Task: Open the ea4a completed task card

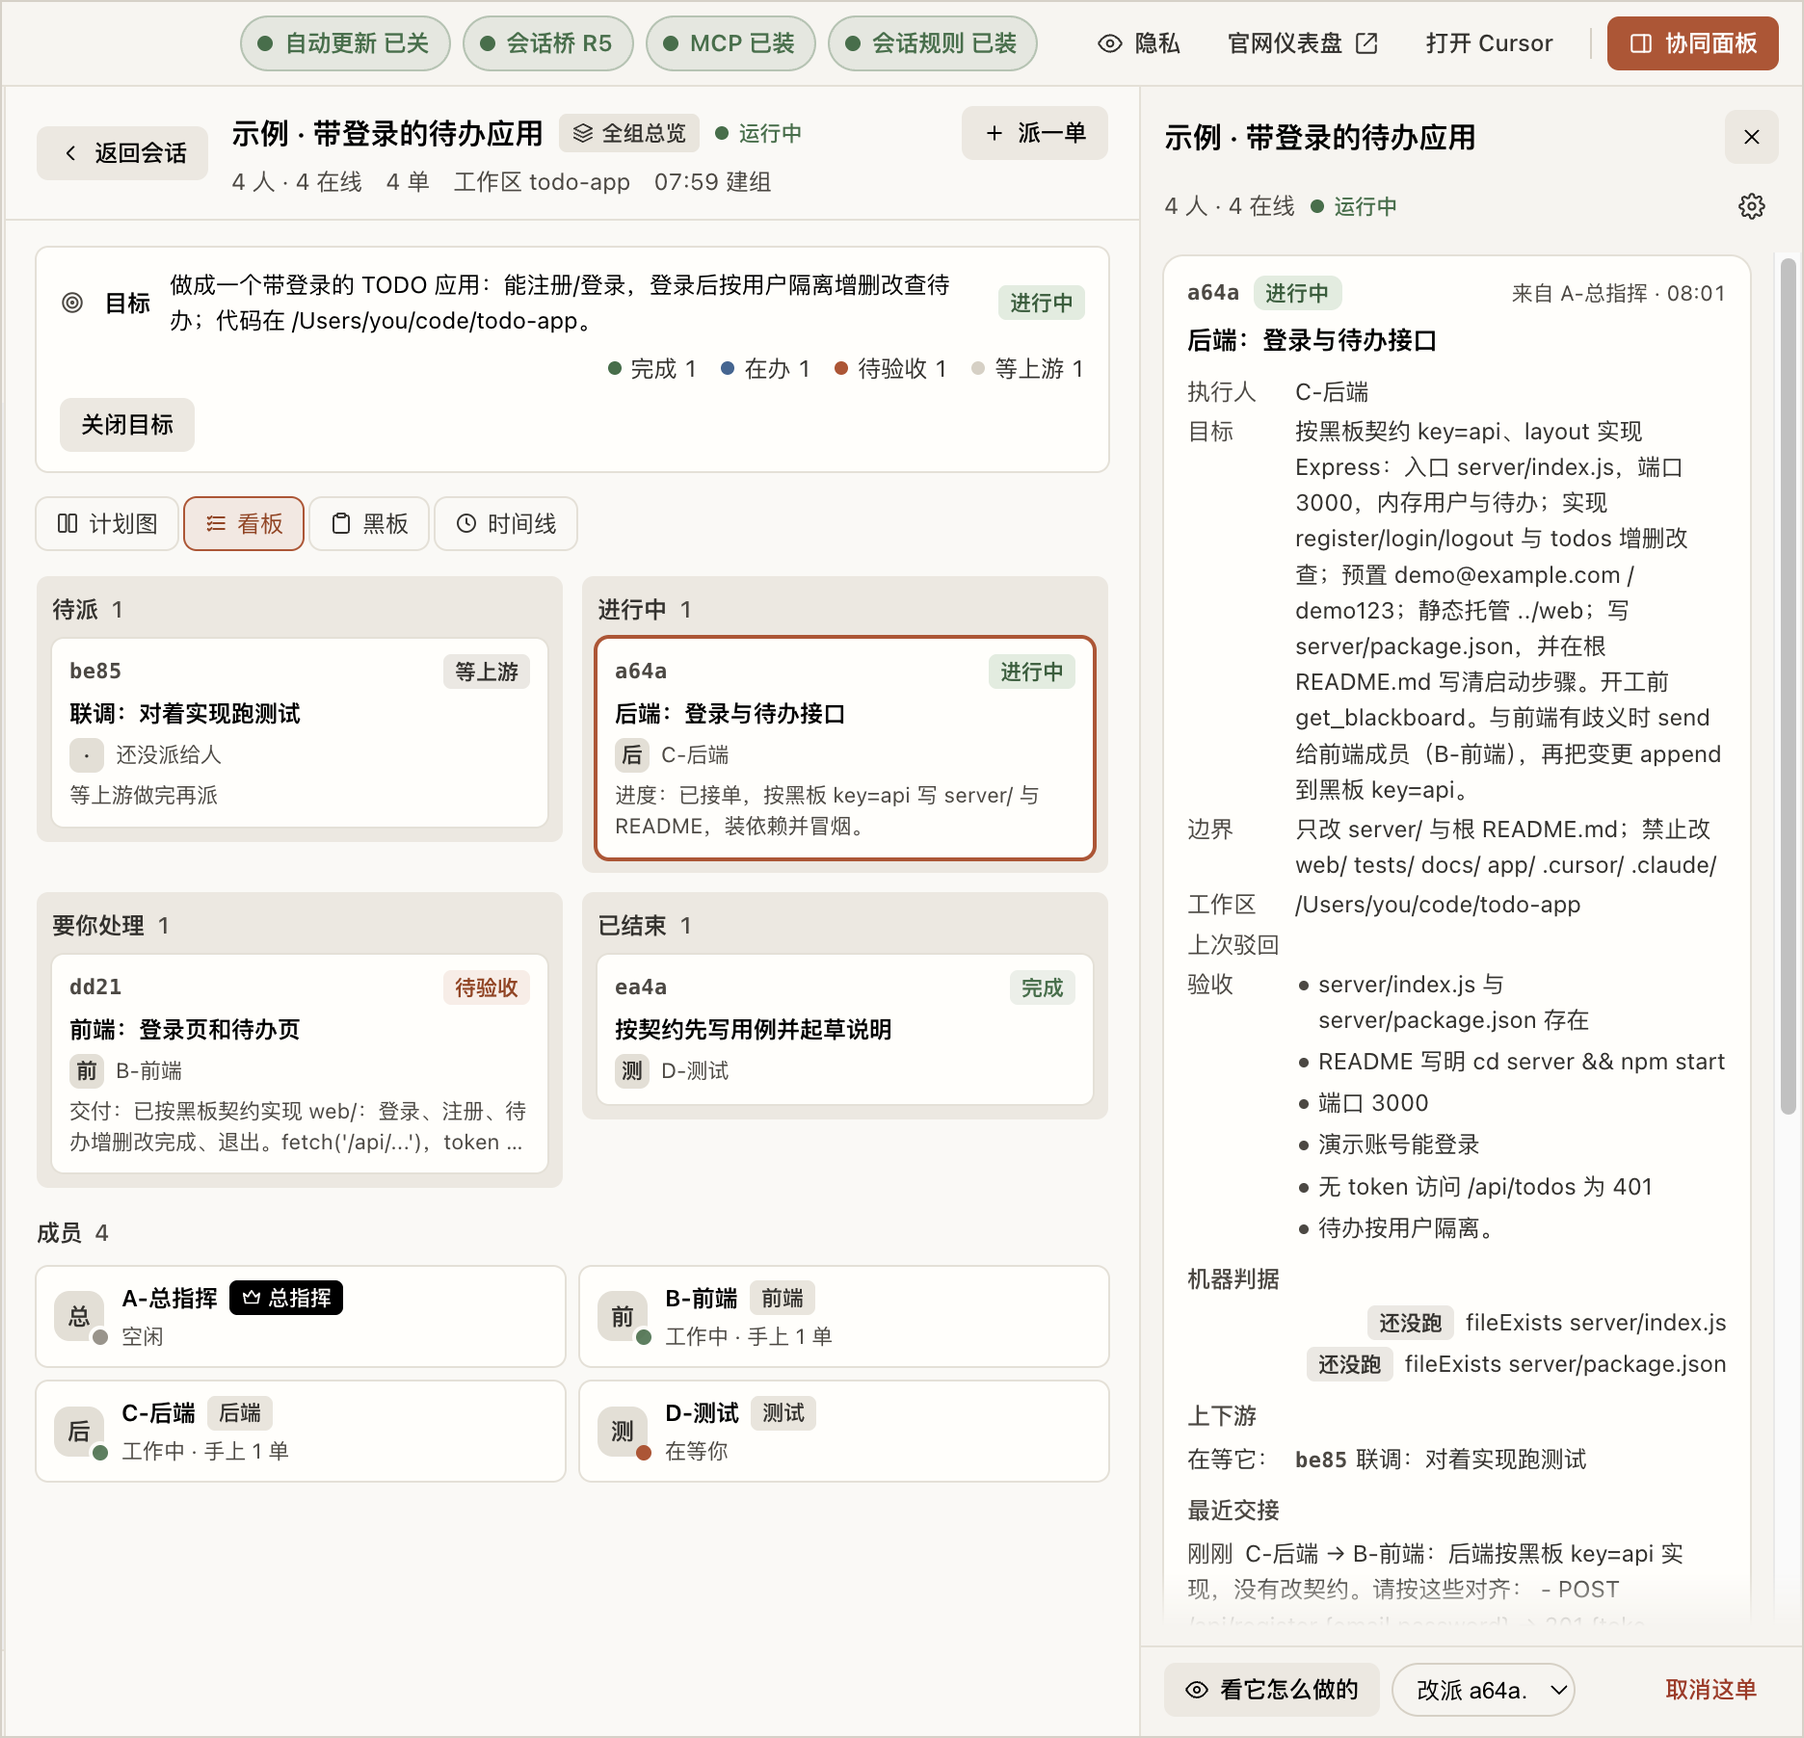Action: click(845, 1030)
